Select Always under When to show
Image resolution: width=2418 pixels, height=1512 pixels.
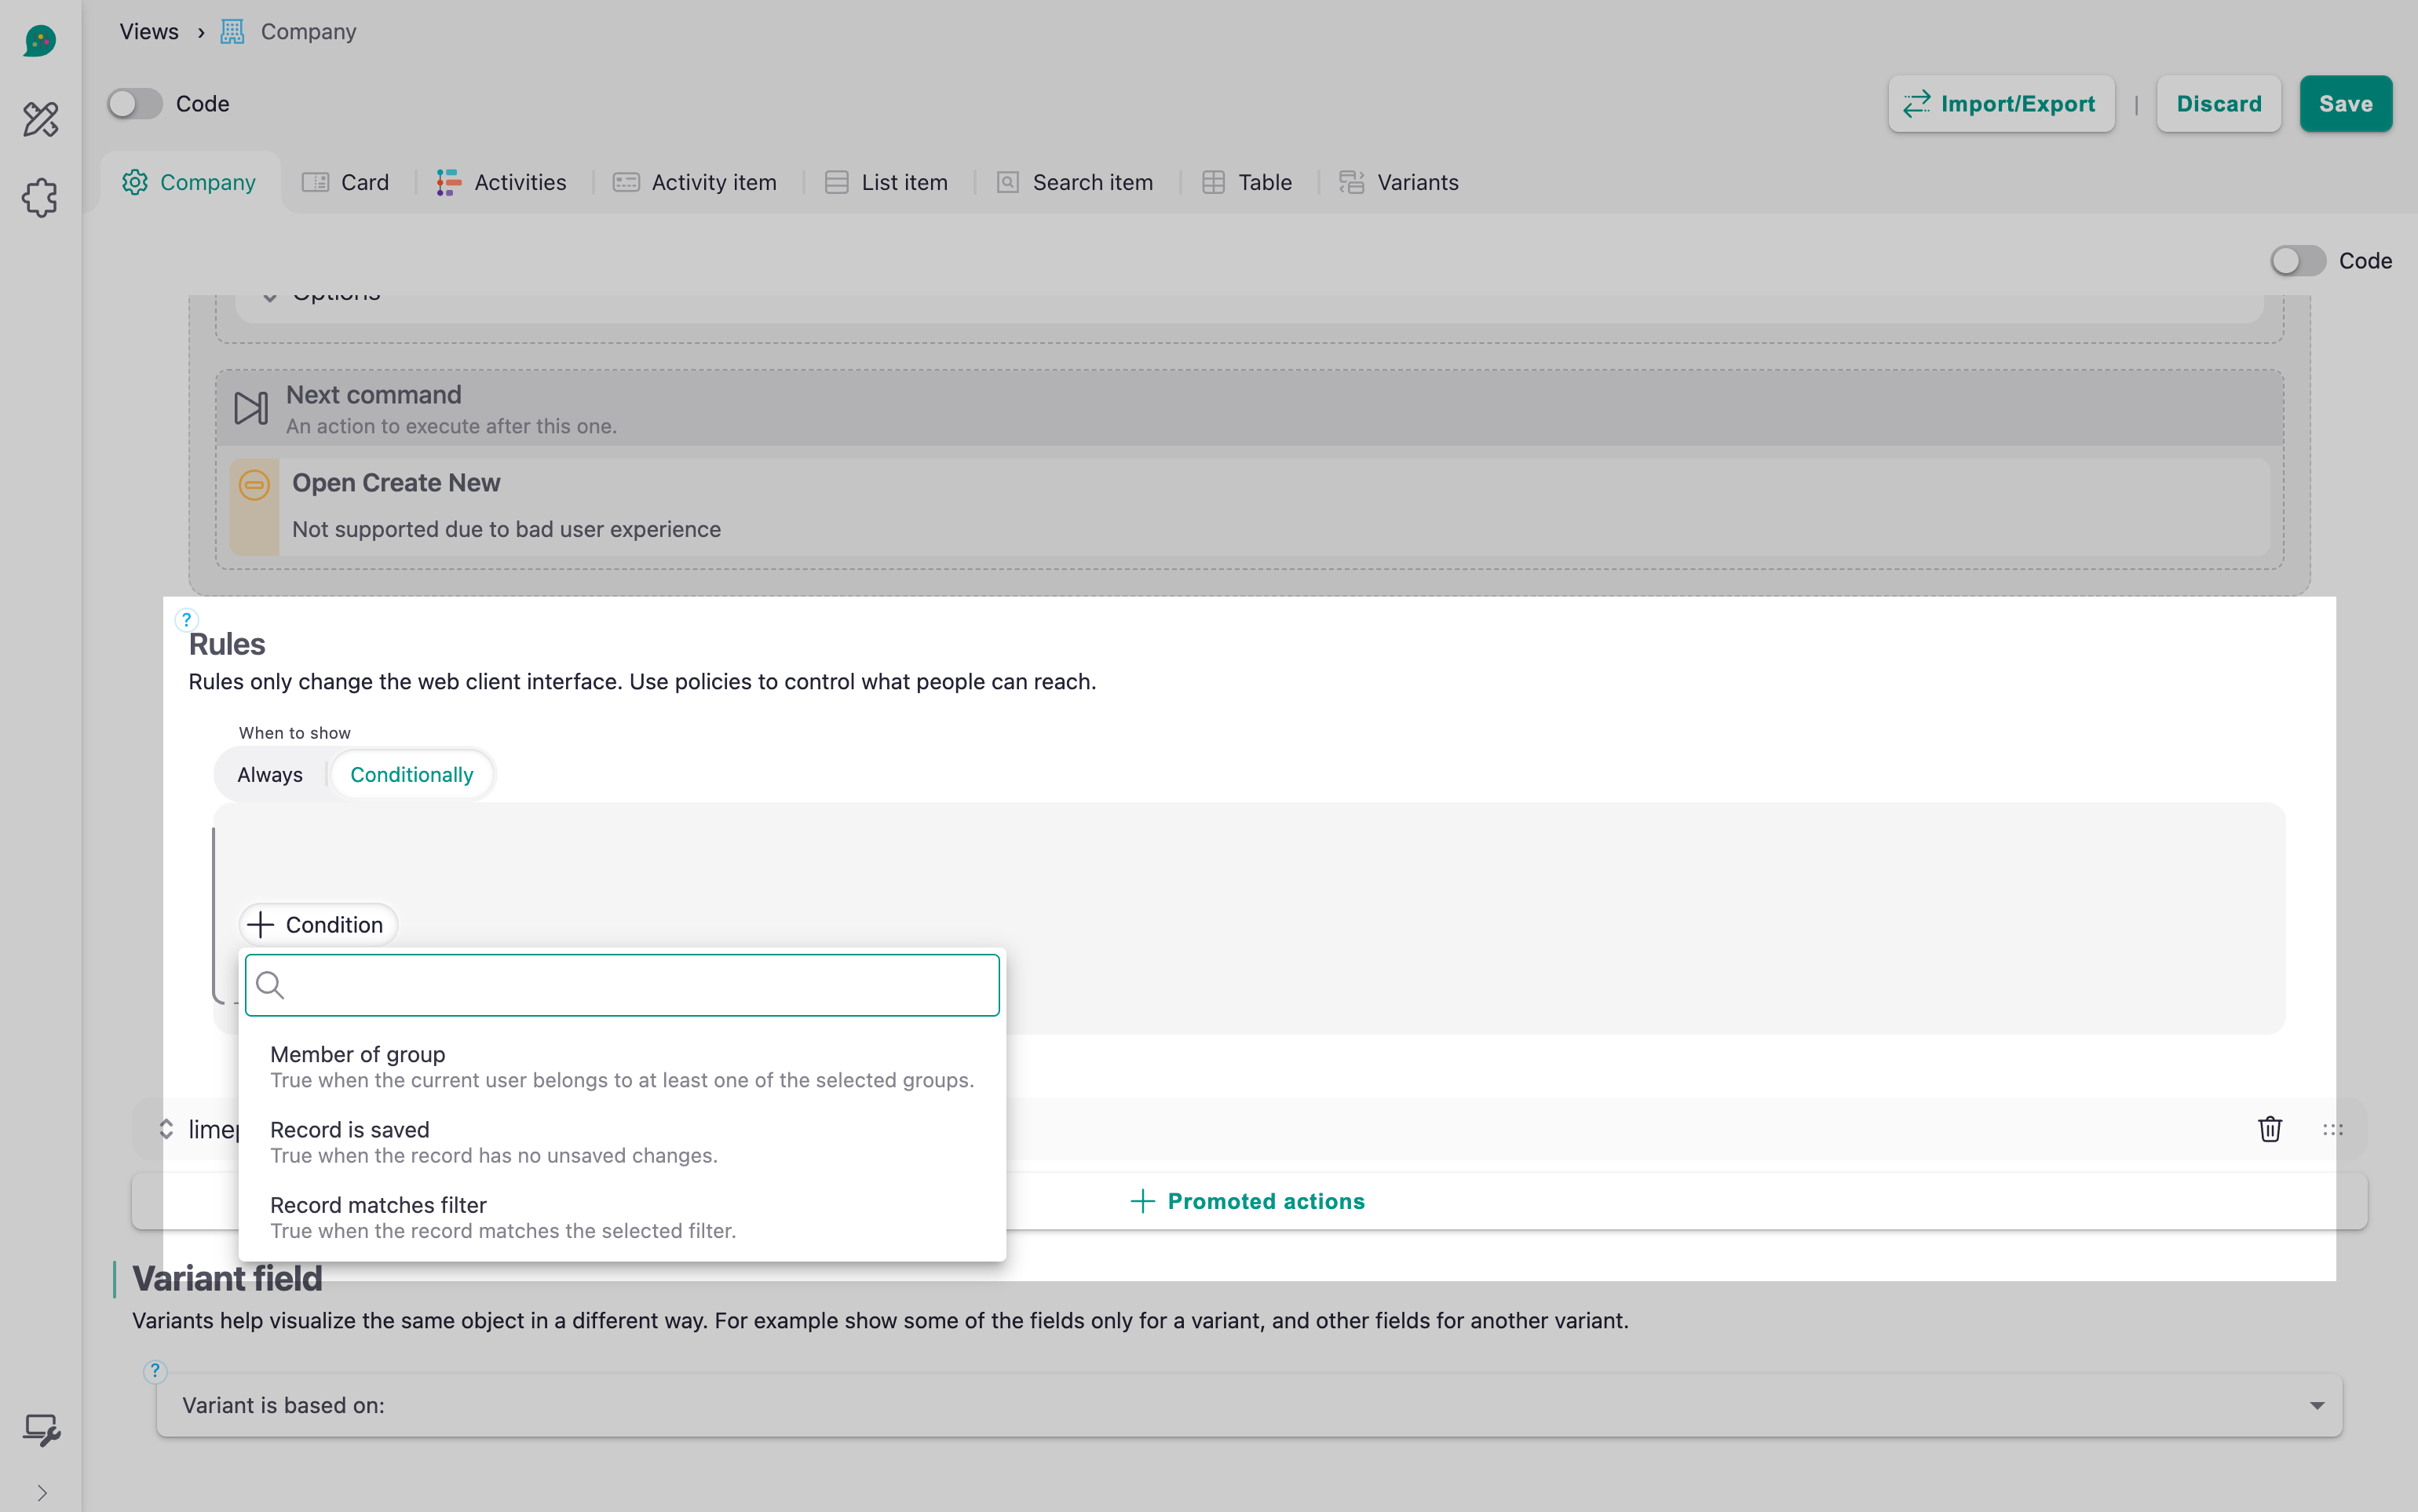tap(270, 774)
